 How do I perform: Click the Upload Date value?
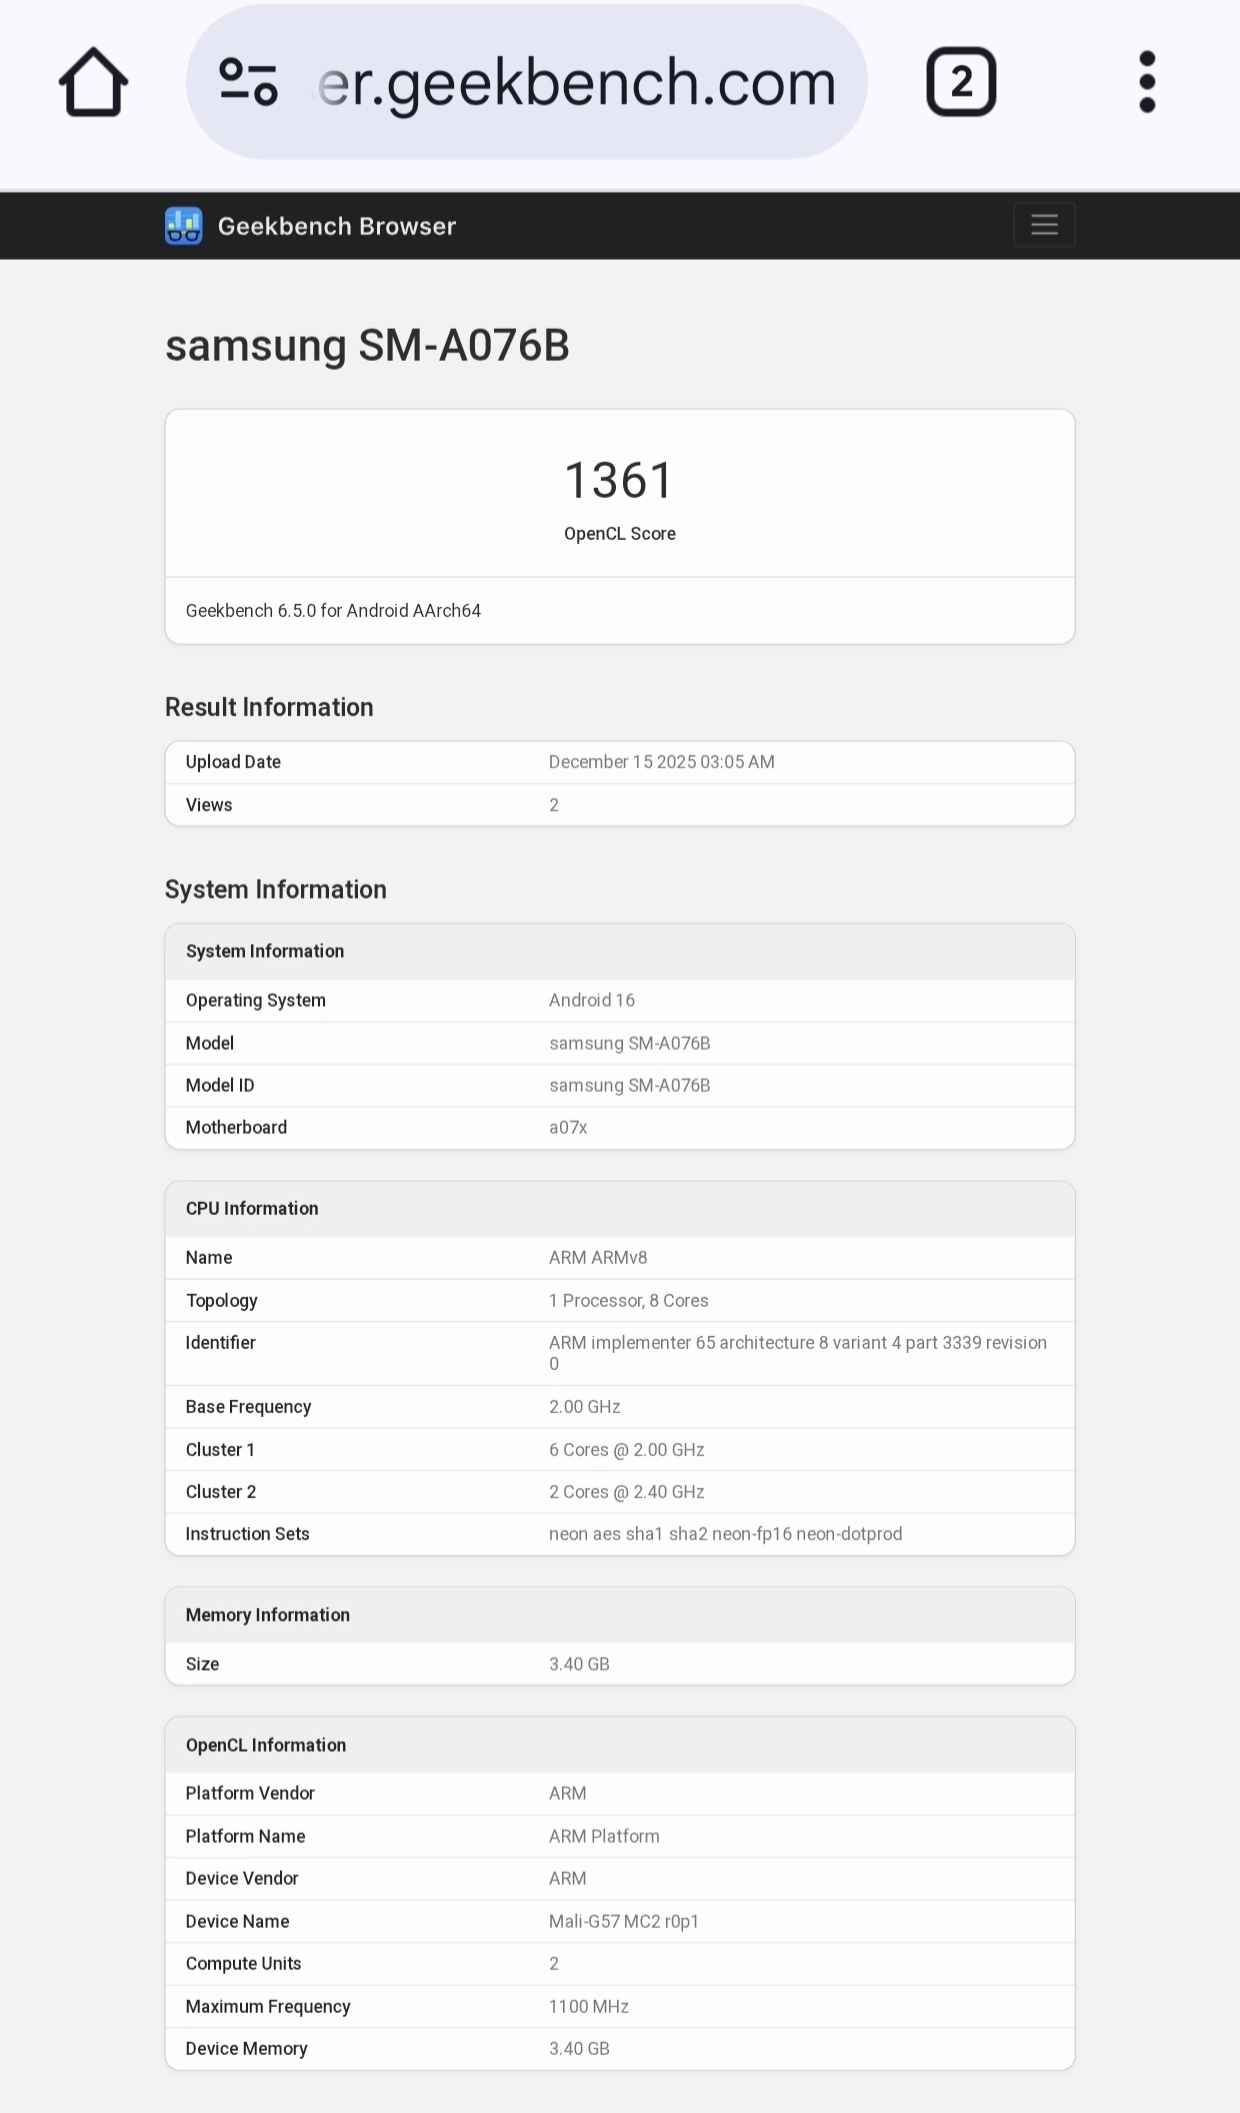click(x=661, y=762)
